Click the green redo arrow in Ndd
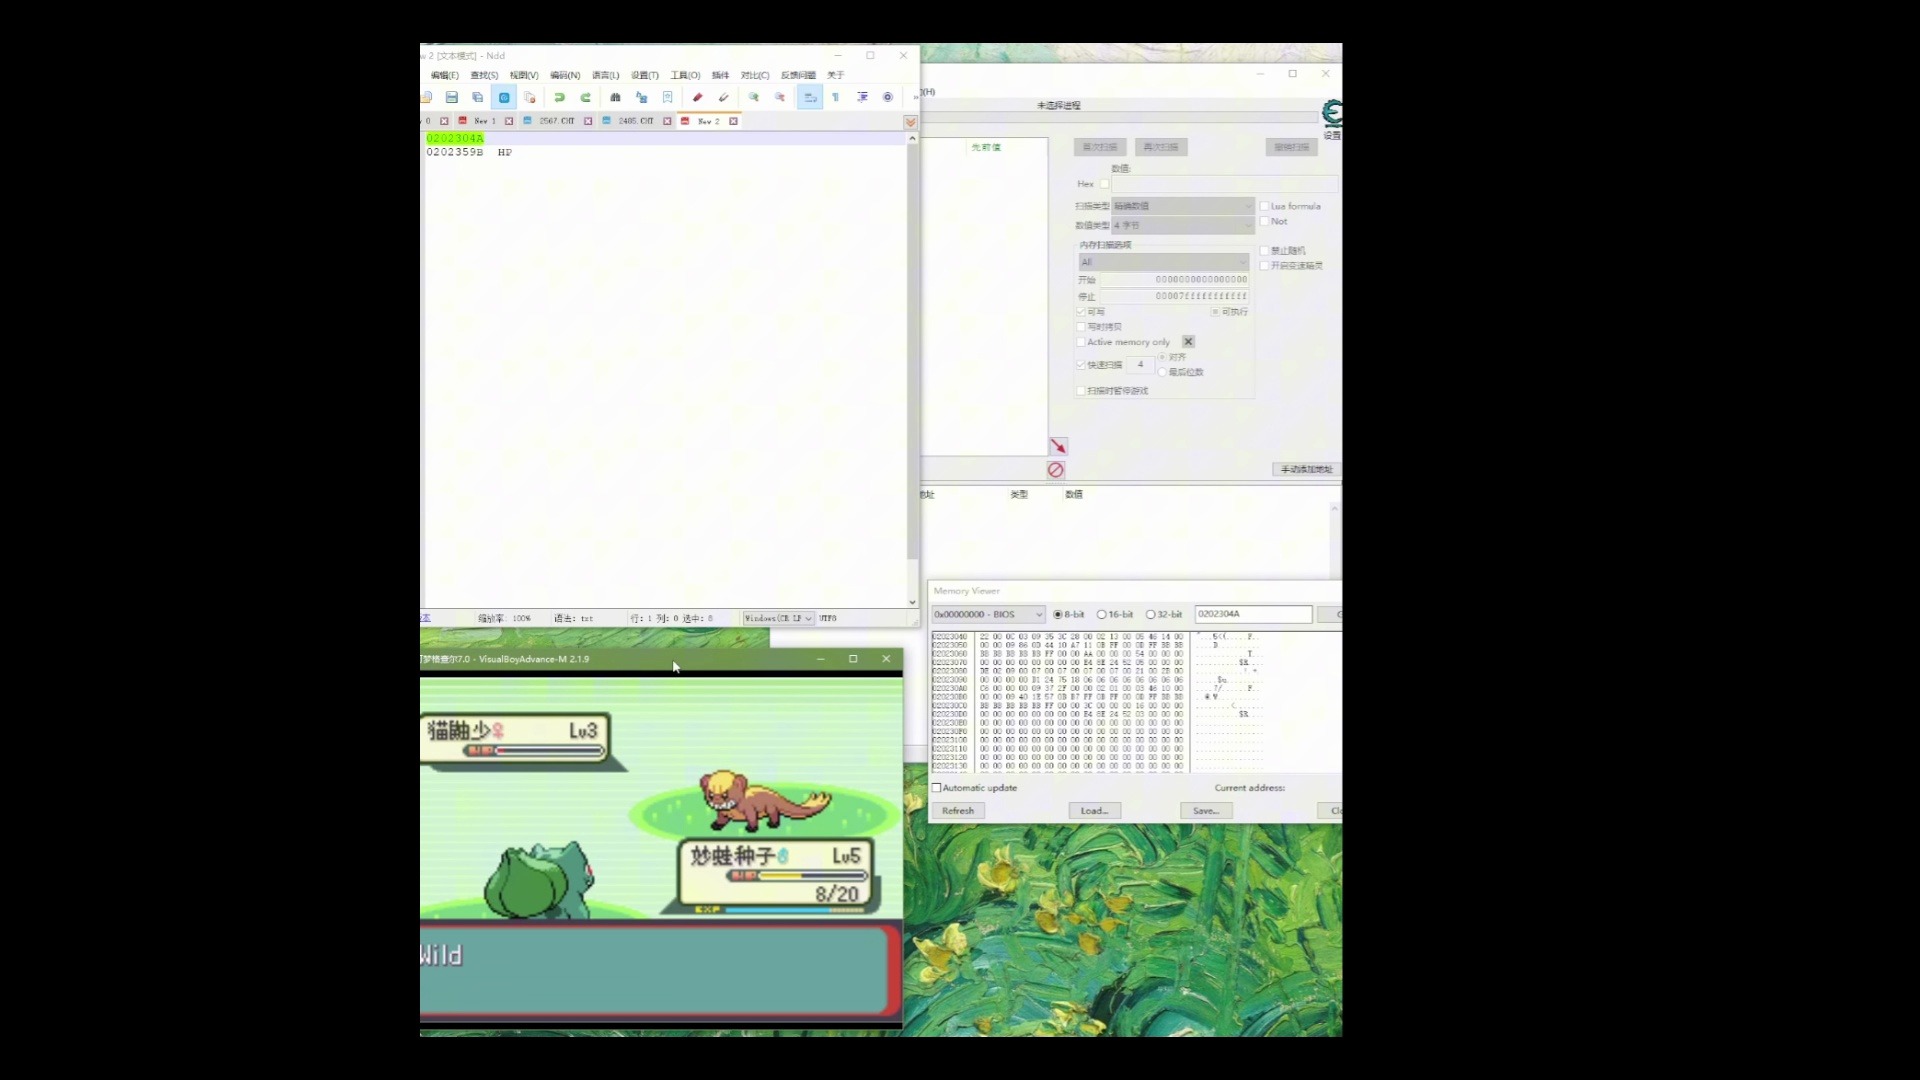The height and width of the screenshot is (1080, 1920). [x=586, y=97]
